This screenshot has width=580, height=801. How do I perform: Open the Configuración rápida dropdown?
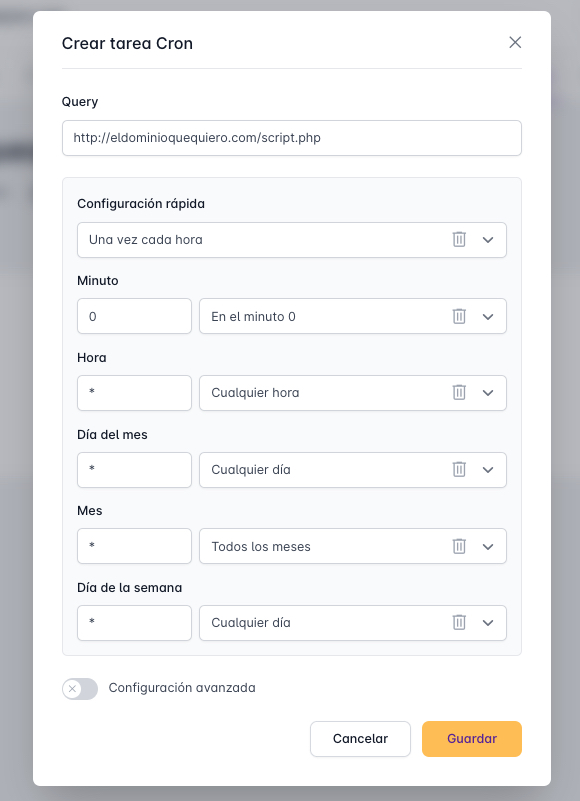(488, 240)
